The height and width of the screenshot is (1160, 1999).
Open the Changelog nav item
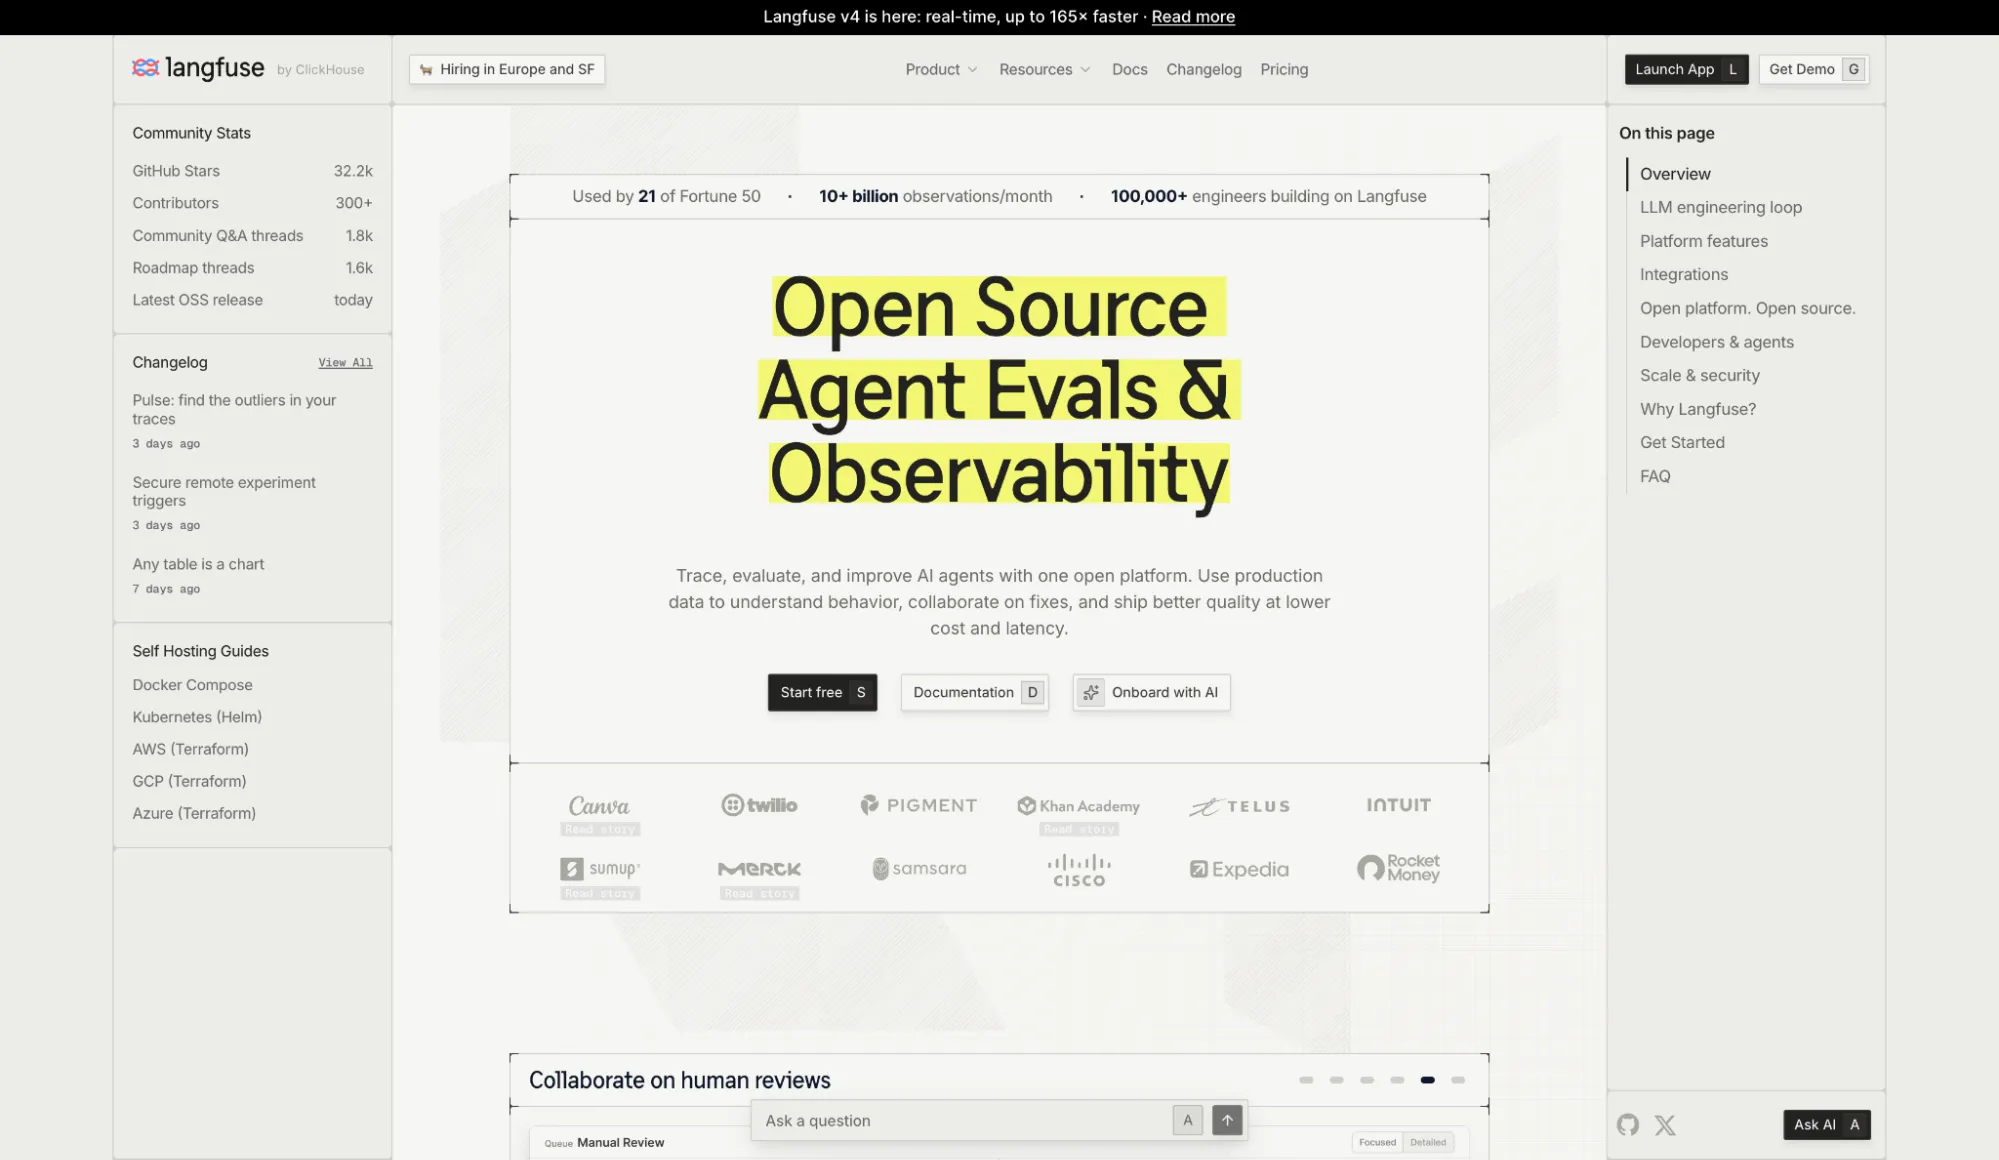coord(1203,69)
